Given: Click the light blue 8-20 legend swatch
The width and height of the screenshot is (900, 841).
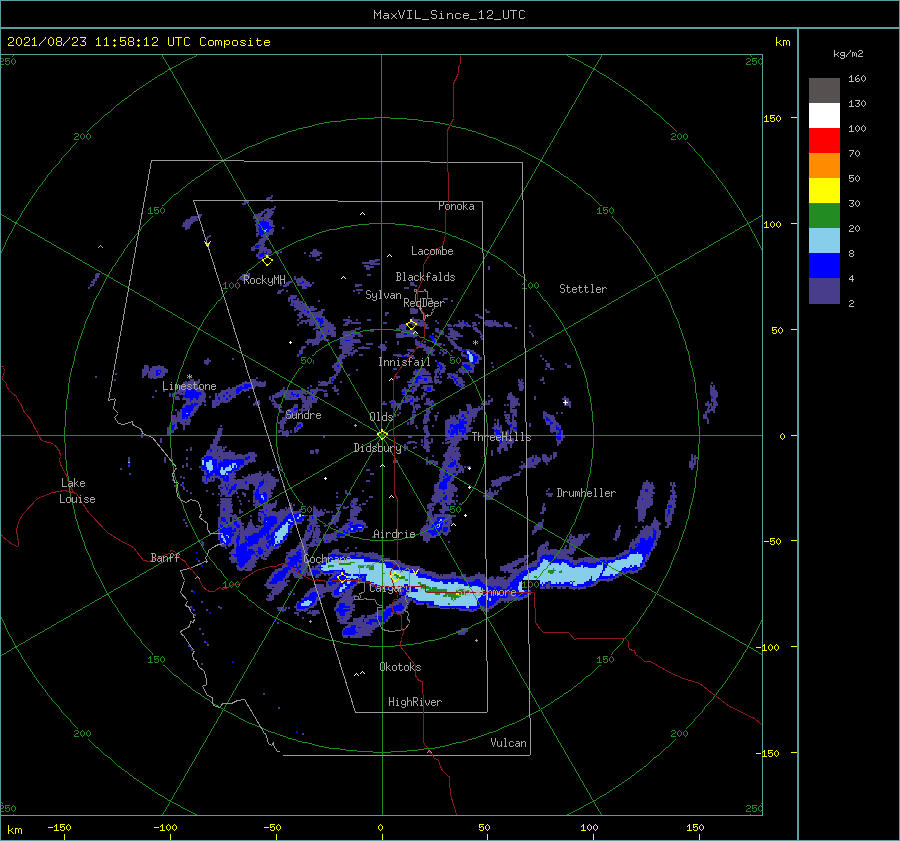Looking at the screenshot, I should pos(824,241).
